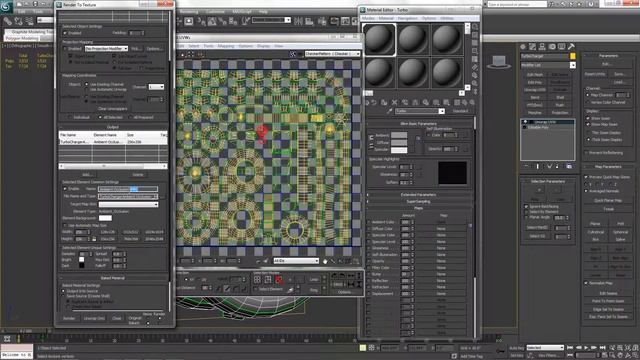Open the Create command panel tab
Viewport: 640px width, 360px height.
coord(523,47)
